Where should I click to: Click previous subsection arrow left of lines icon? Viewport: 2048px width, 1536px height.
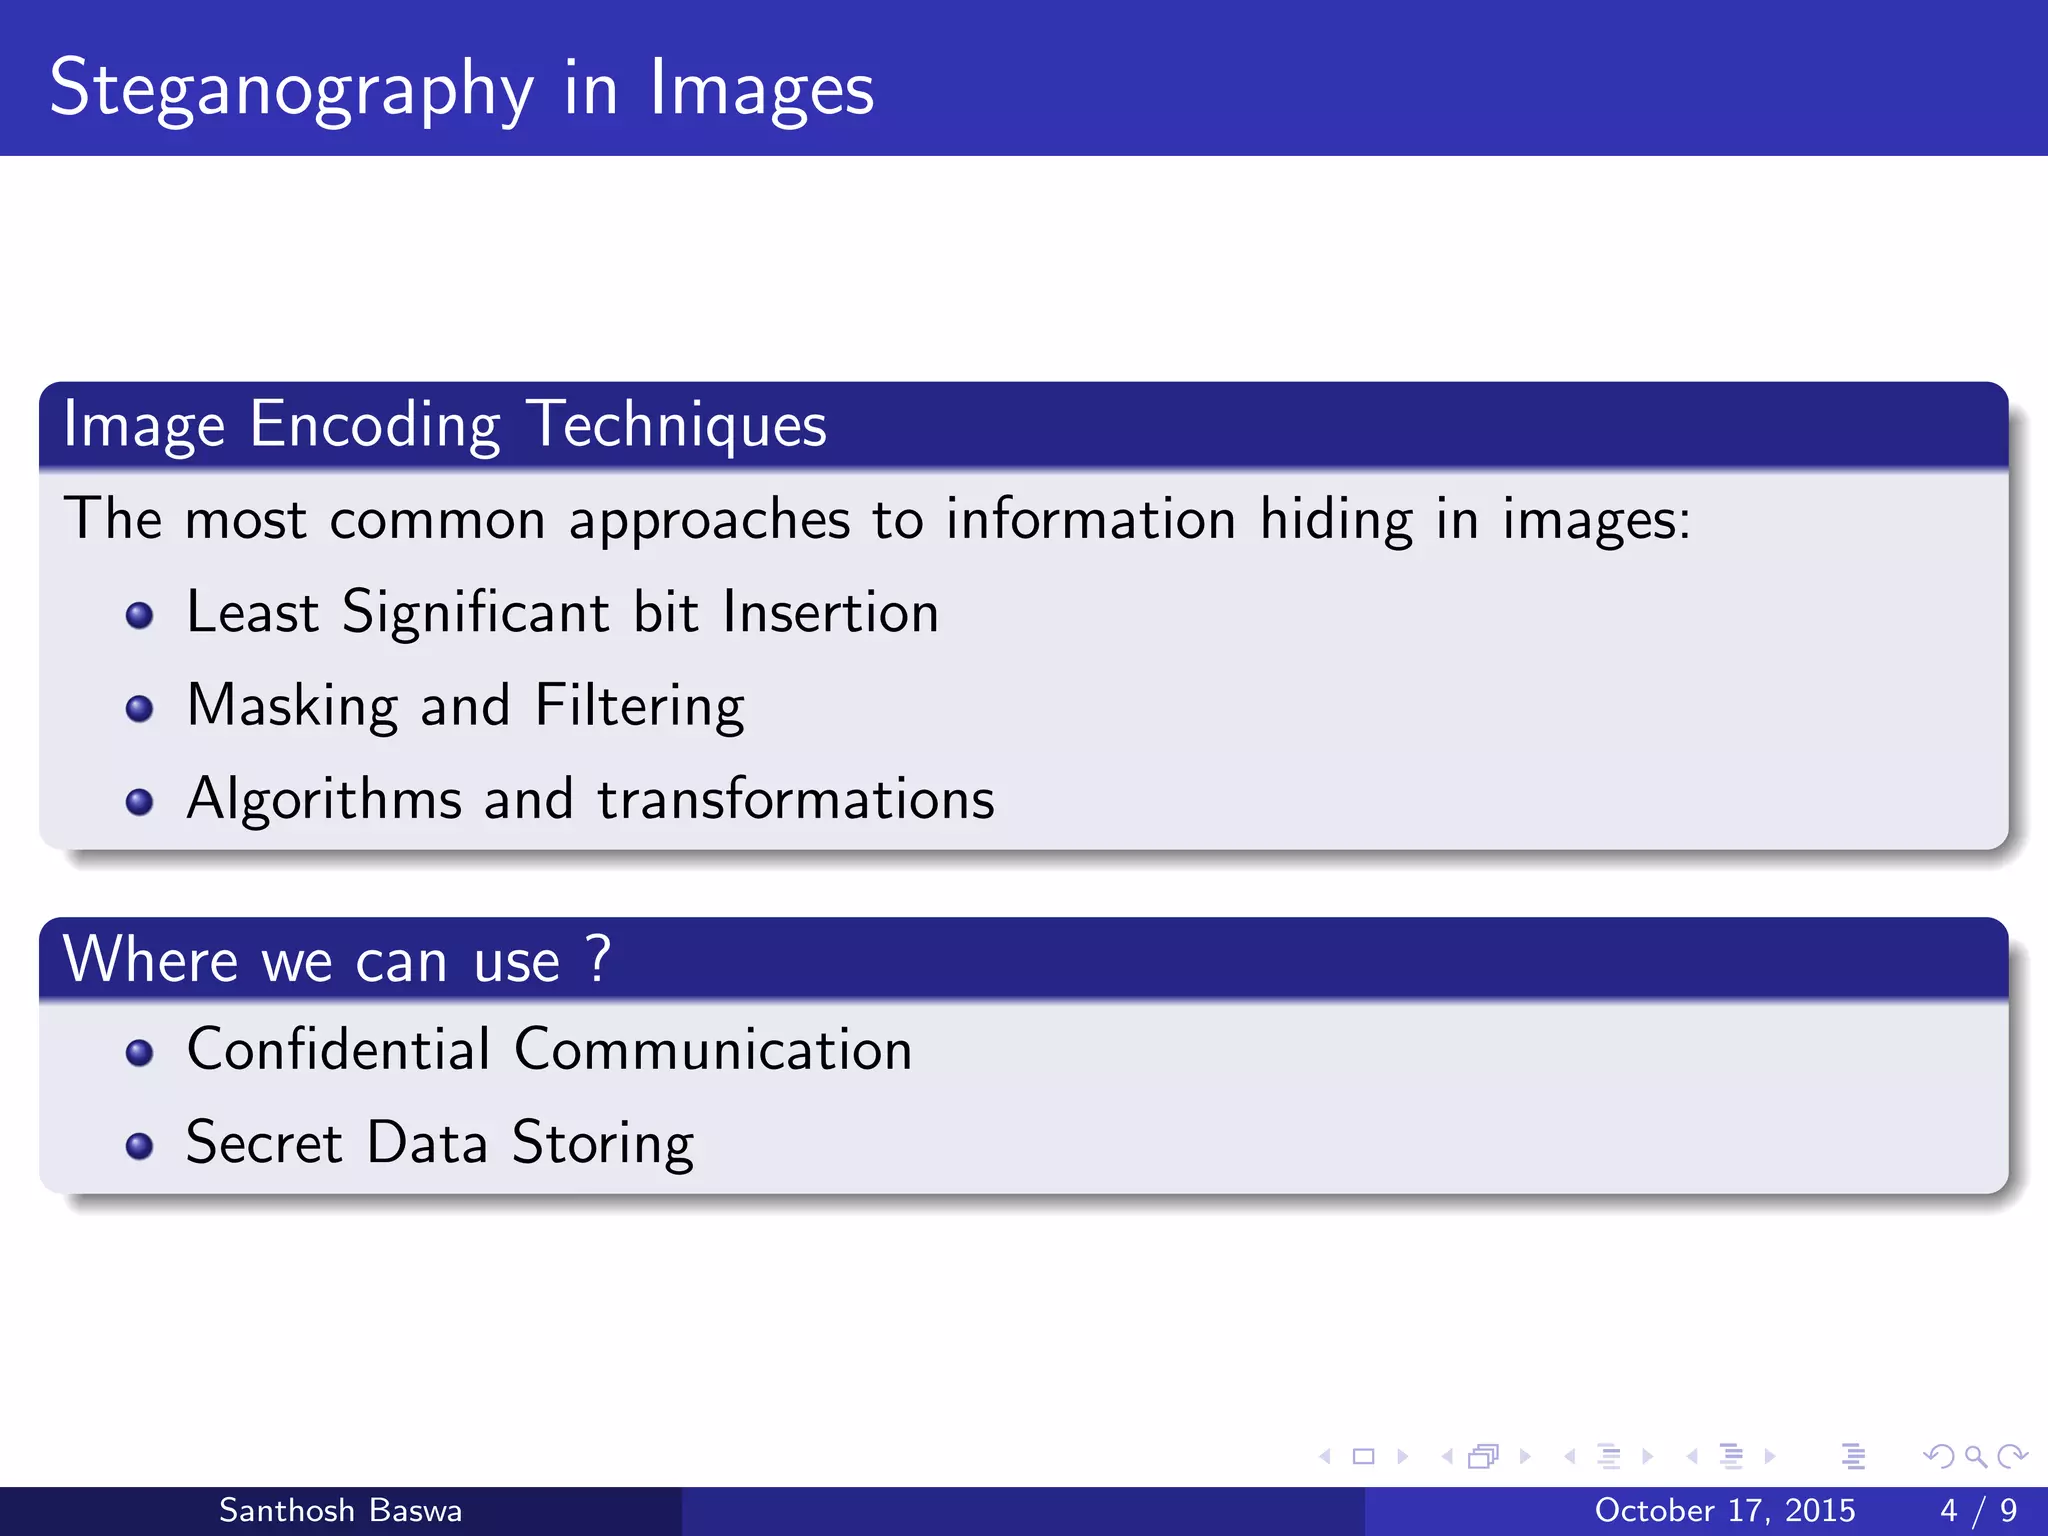pos(1570,1457)
